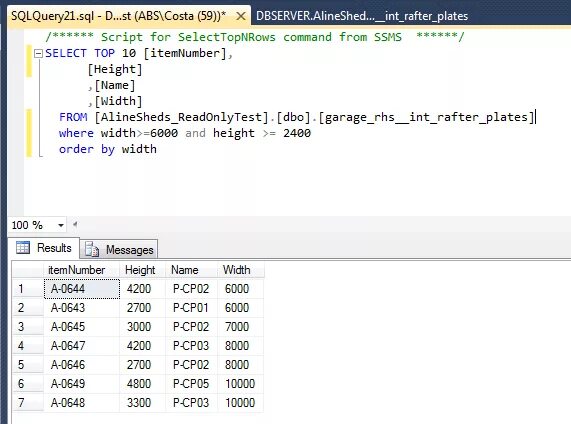Close the SQLQuery21.sql tab
571x424 pixels.
click(x=240, y=16)
